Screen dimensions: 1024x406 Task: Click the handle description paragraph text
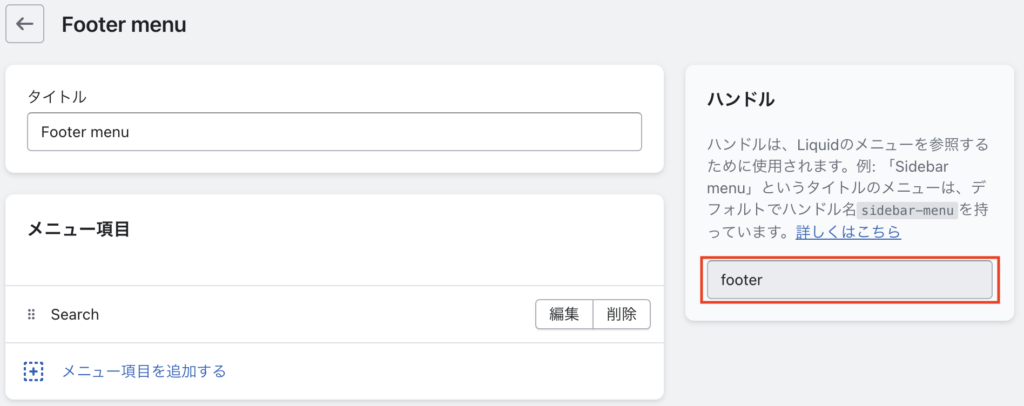[848, 188]
